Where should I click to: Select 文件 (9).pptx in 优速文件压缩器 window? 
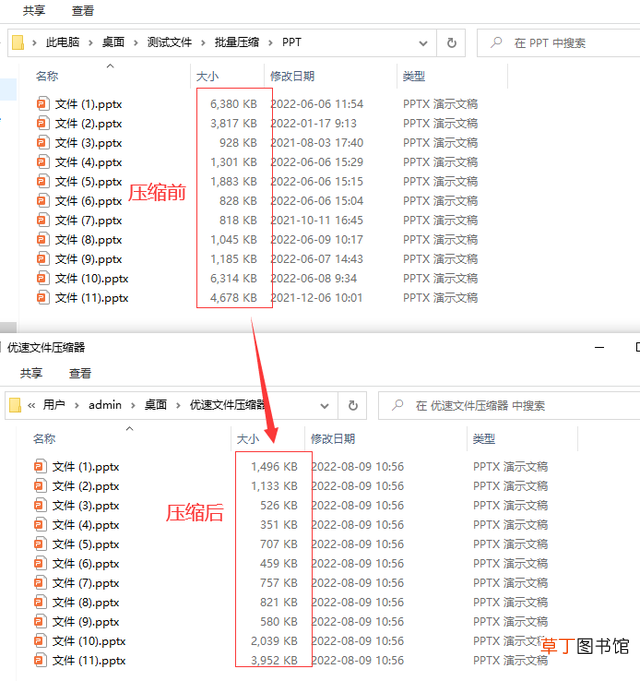[86, 621]
